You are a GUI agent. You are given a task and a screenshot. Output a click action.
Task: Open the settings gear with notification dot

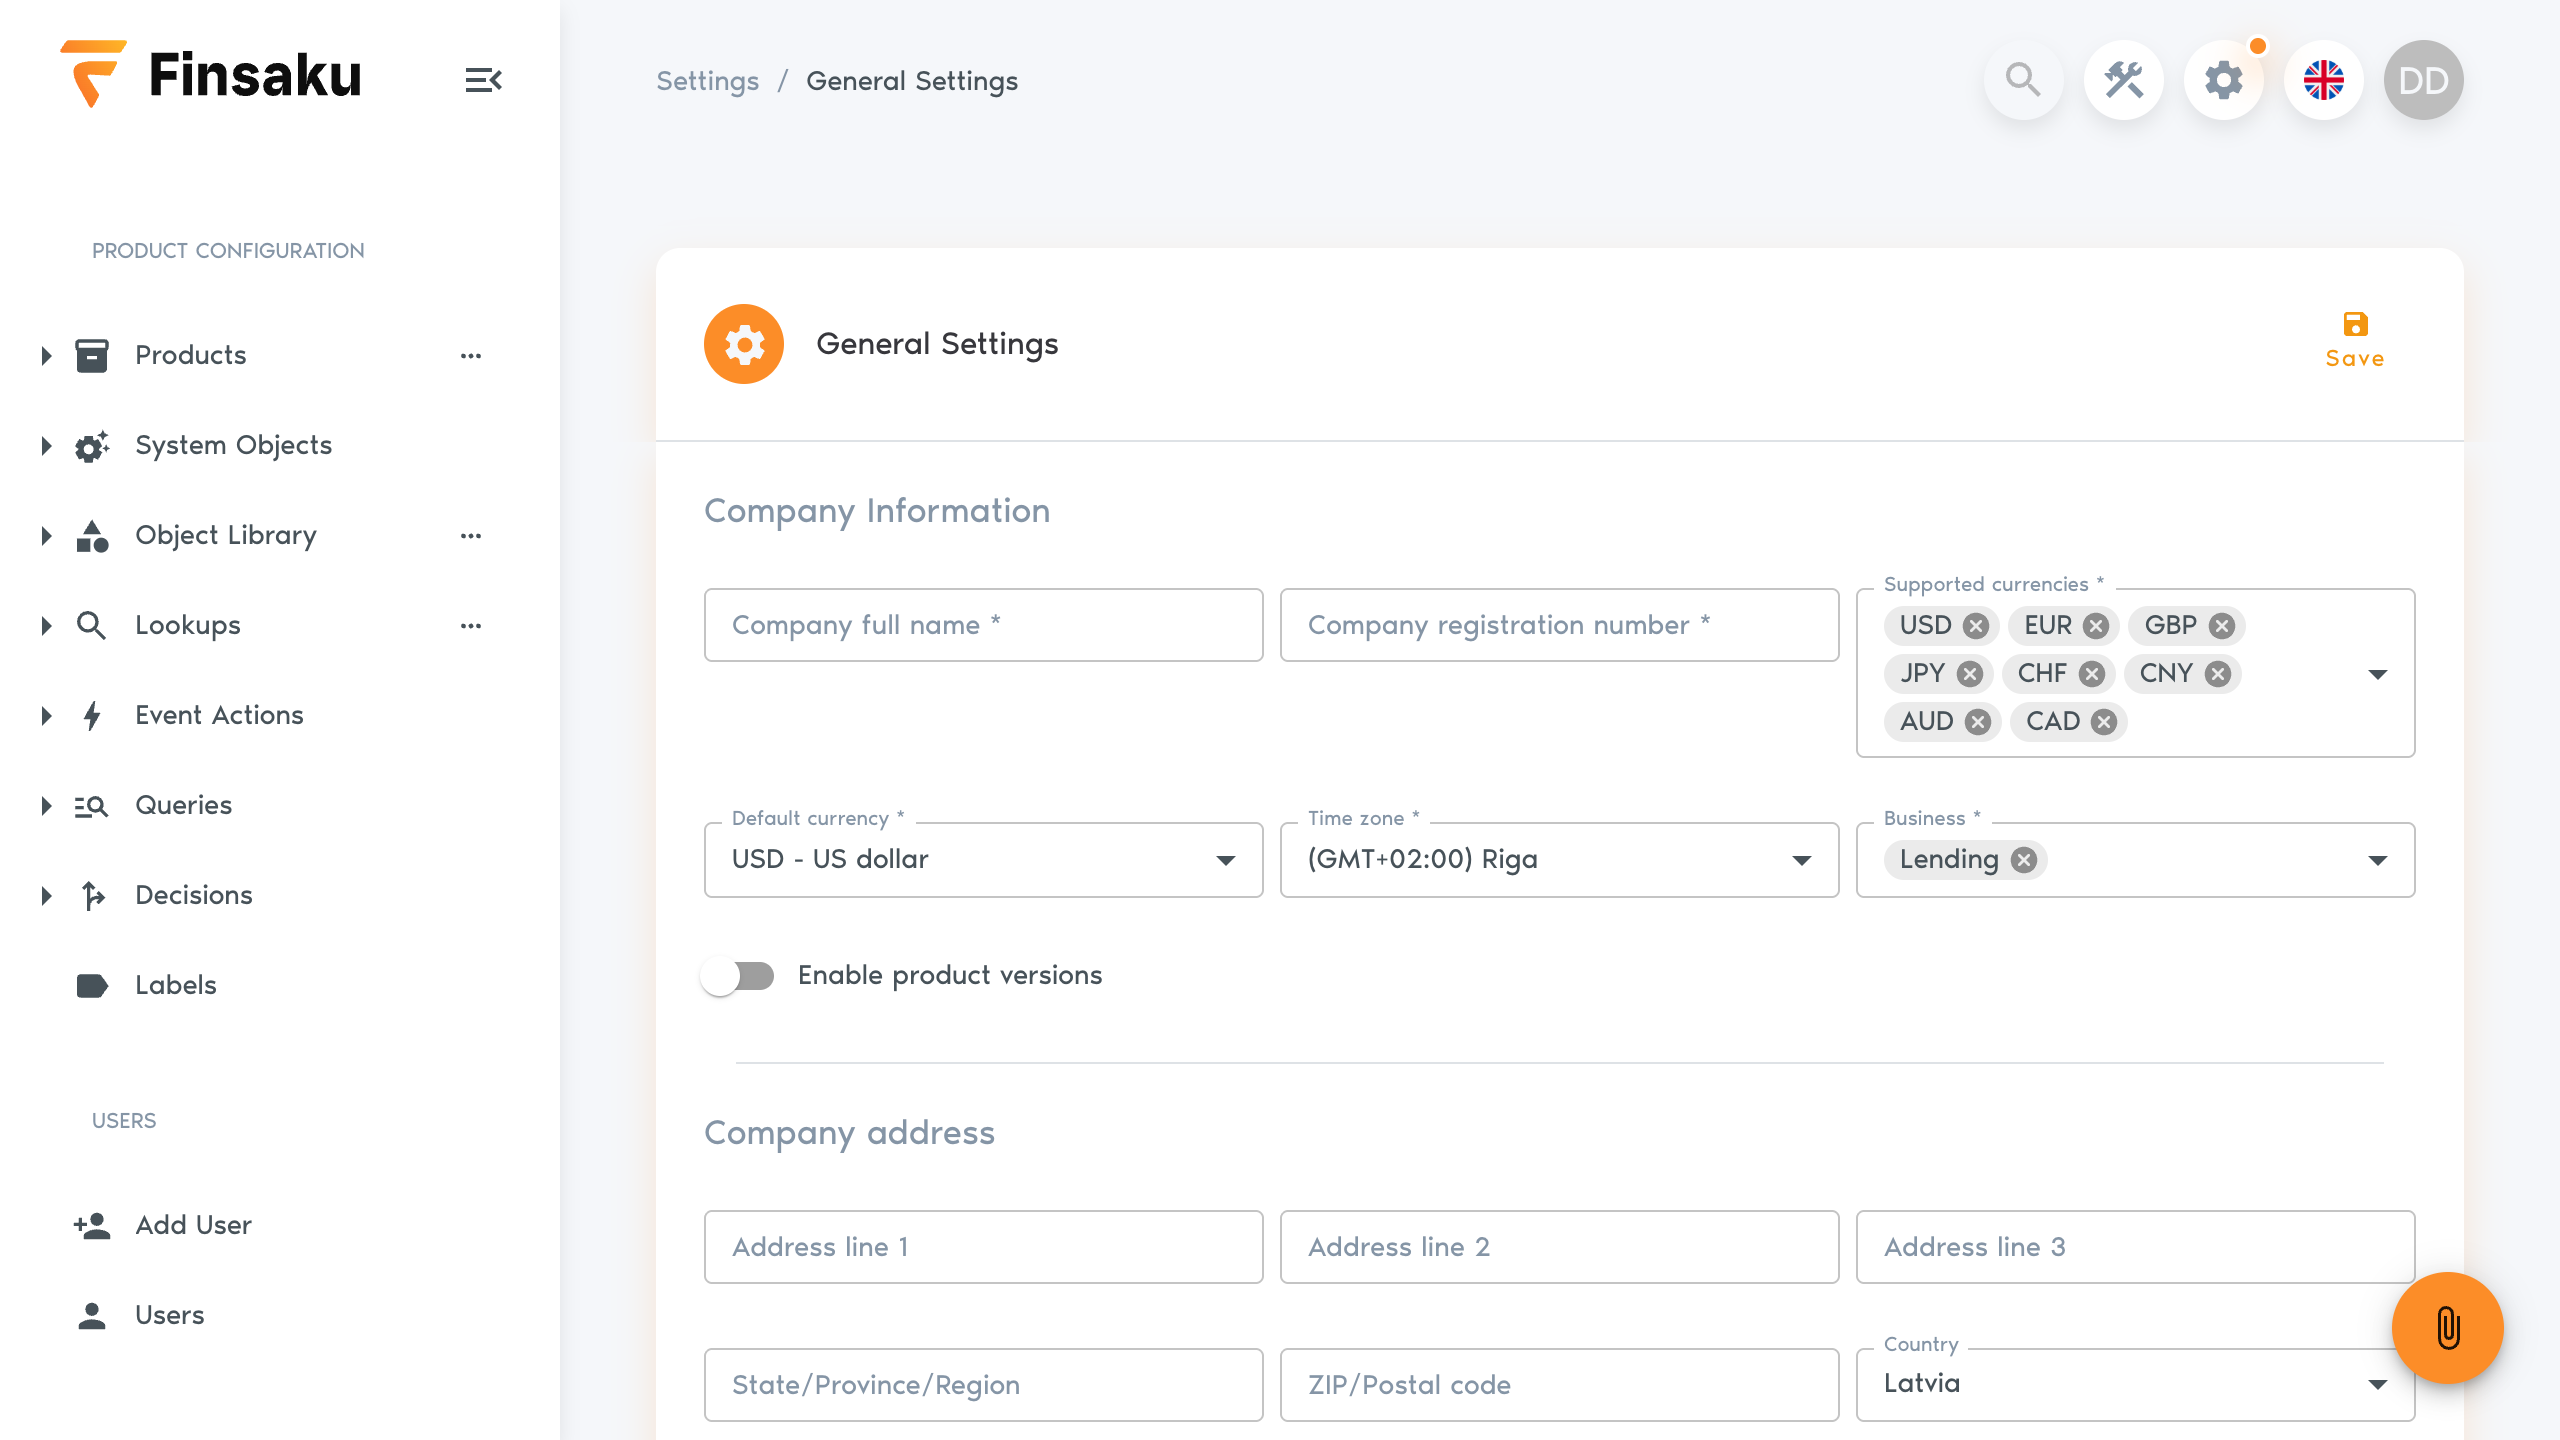pos(2223,80)
